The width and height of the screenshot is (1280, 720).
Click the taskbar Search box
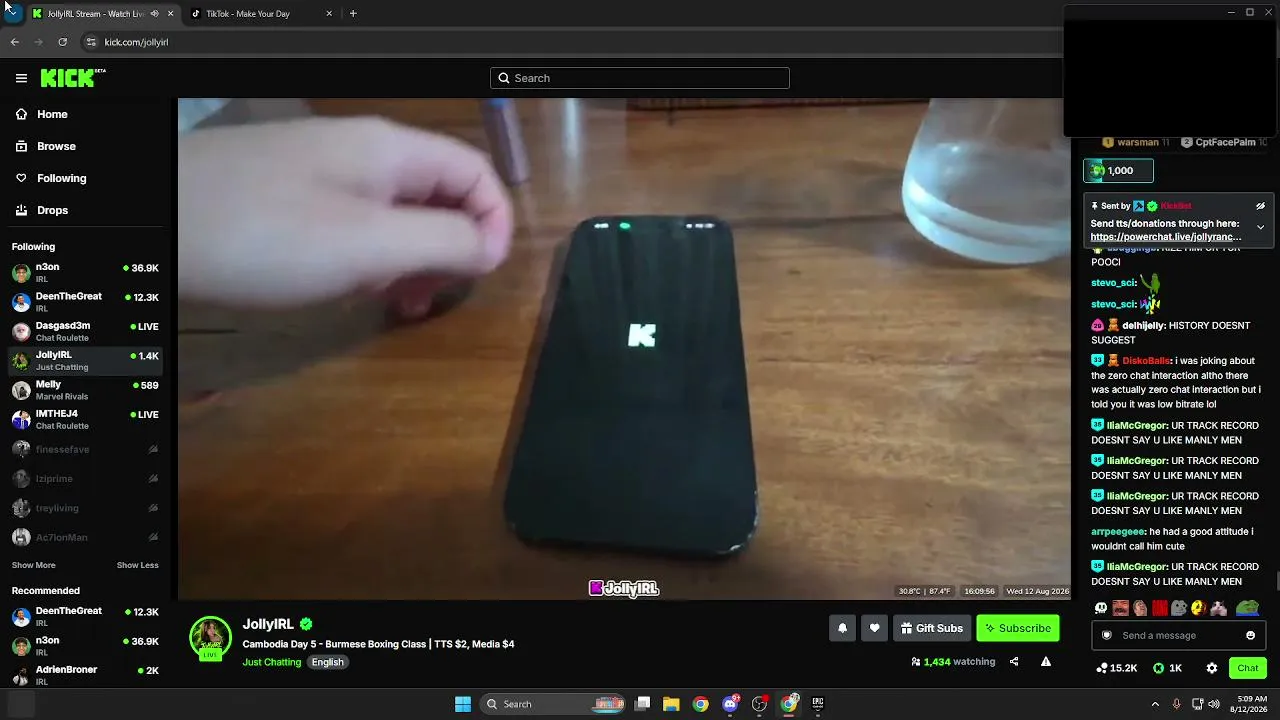click(554, 704)
